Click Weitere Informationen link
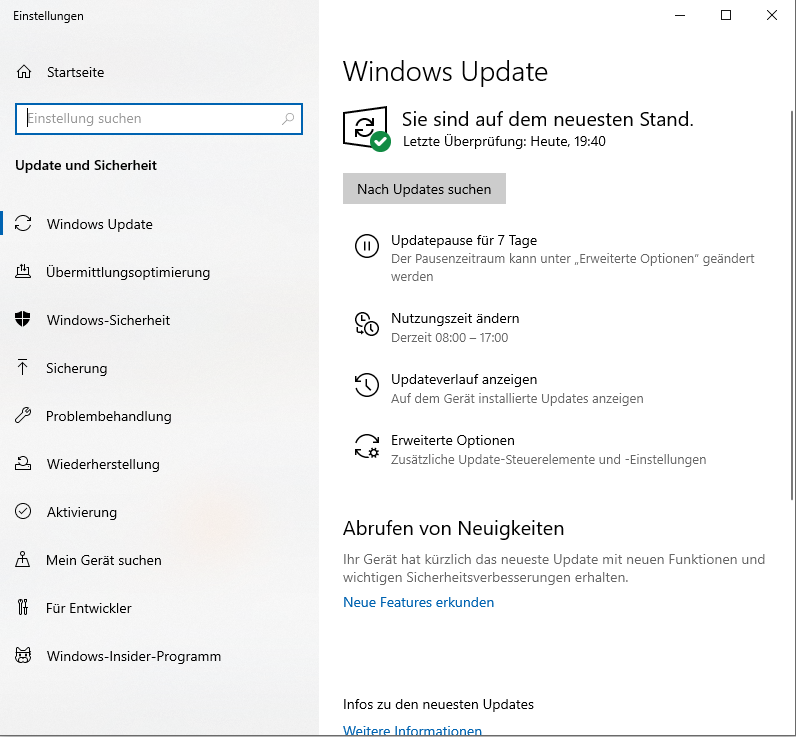796x737 pixels. pos(412,730)
